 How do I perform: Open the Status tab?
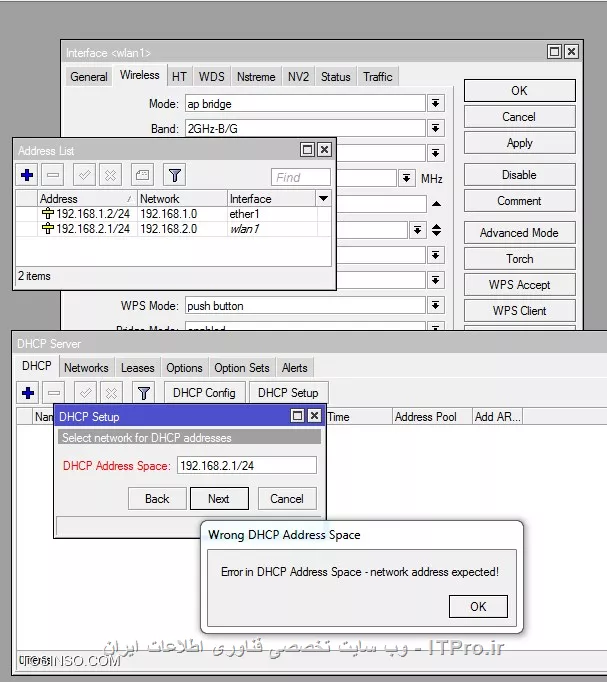click(336, 77)
